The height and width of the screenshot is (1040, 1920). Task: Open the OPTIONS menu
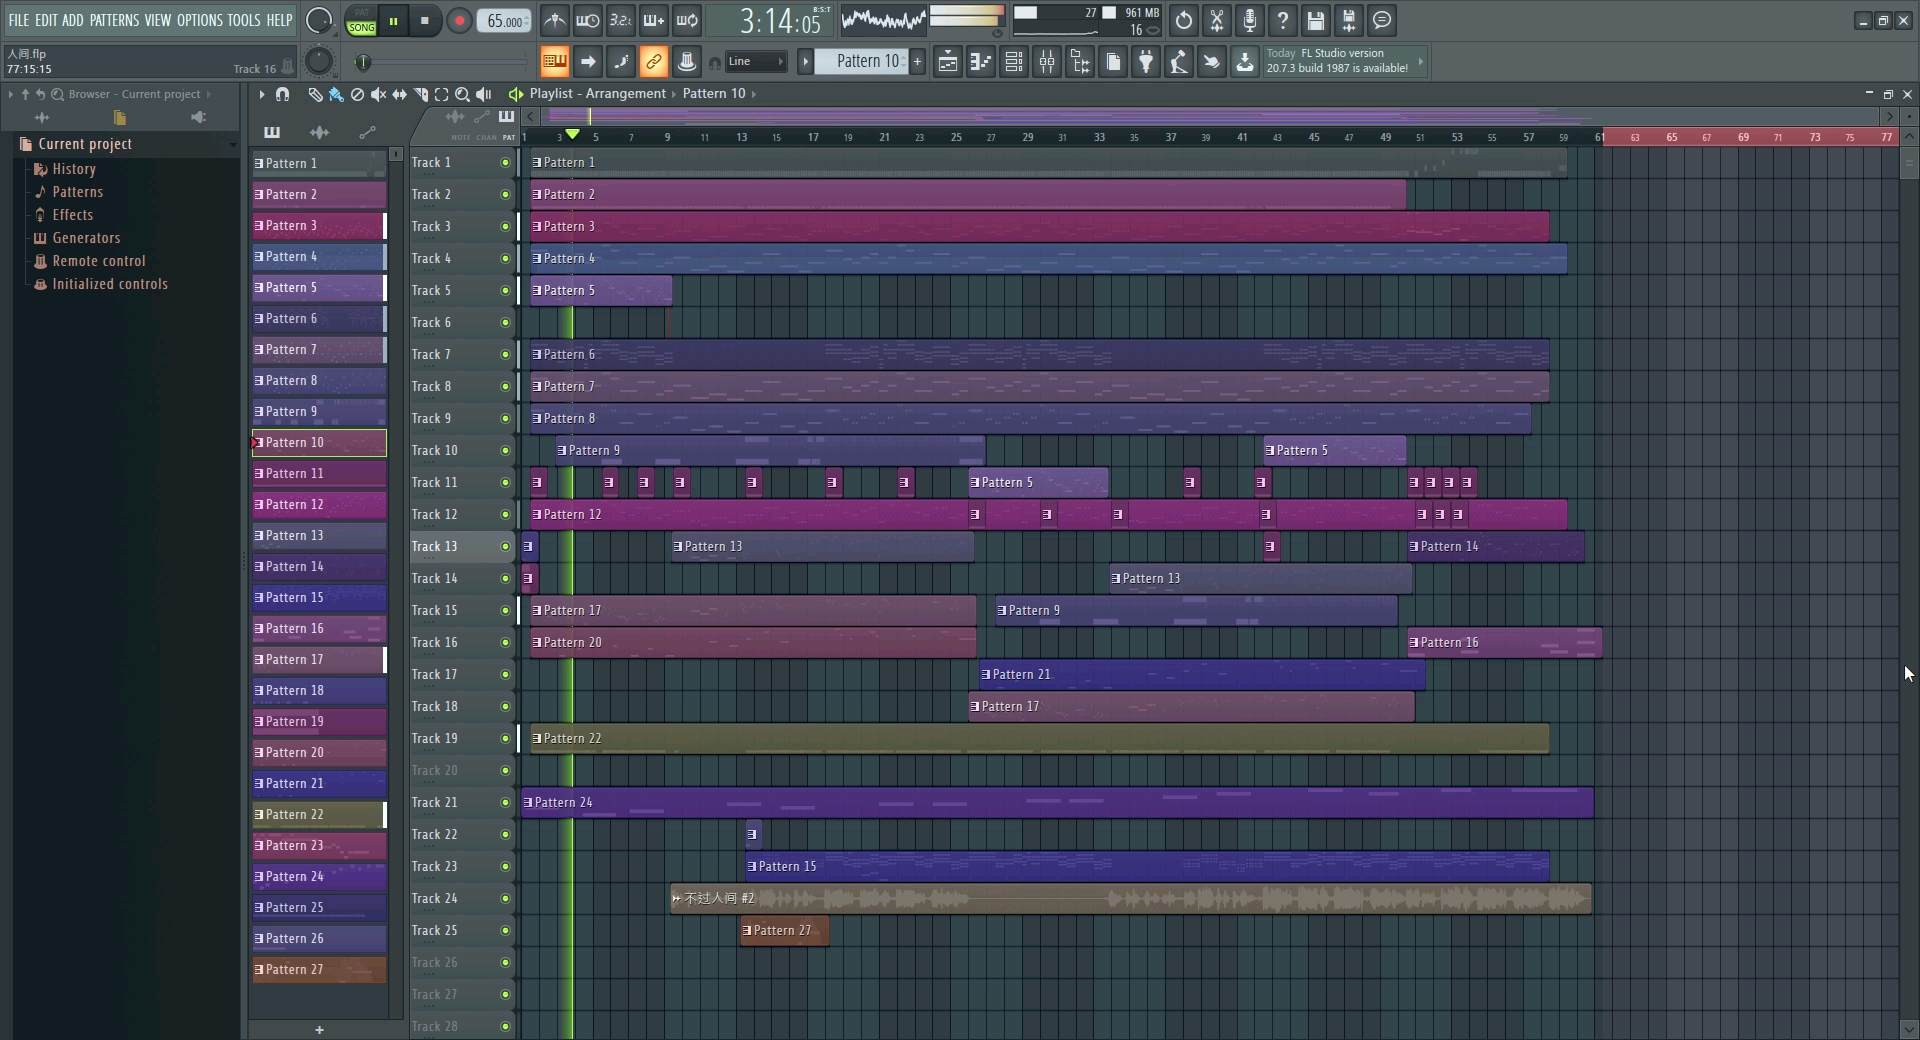click(200, 20)
